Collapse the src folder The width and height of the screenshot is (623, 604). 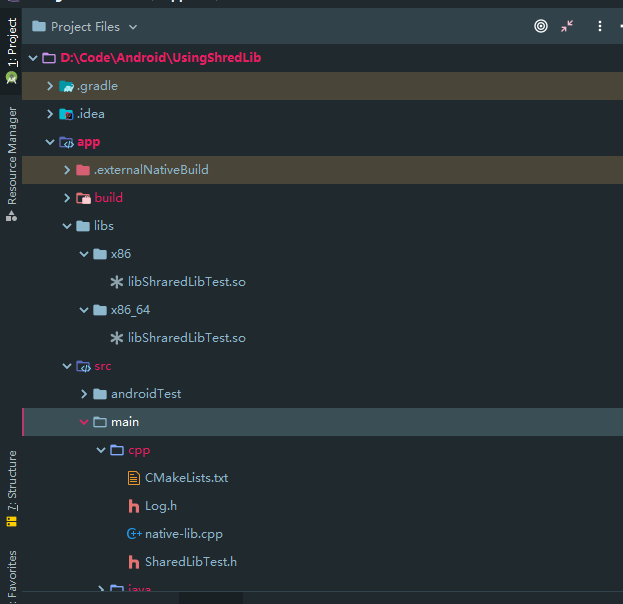[x=67, y=366]
